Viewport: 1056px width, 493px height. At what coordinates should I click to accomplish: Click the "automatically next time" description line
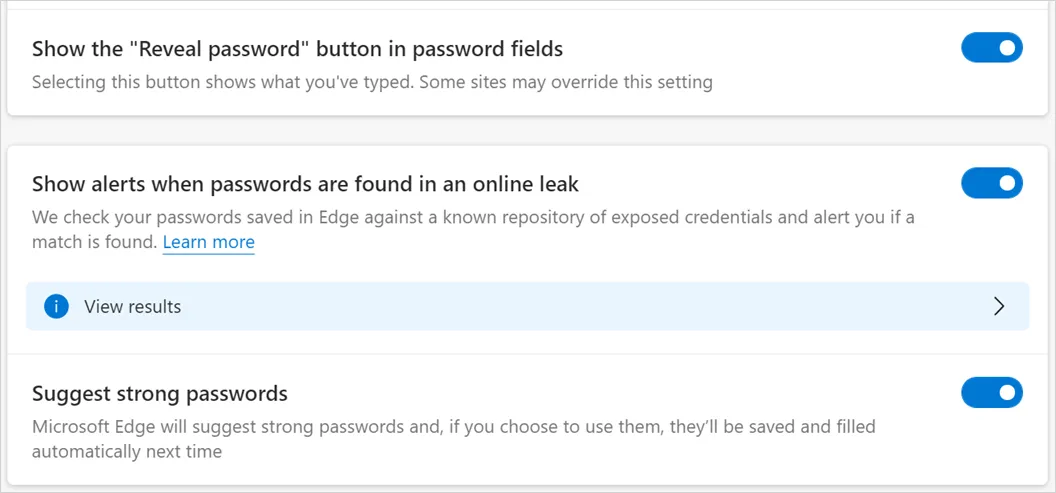click(x=126, y=451)
